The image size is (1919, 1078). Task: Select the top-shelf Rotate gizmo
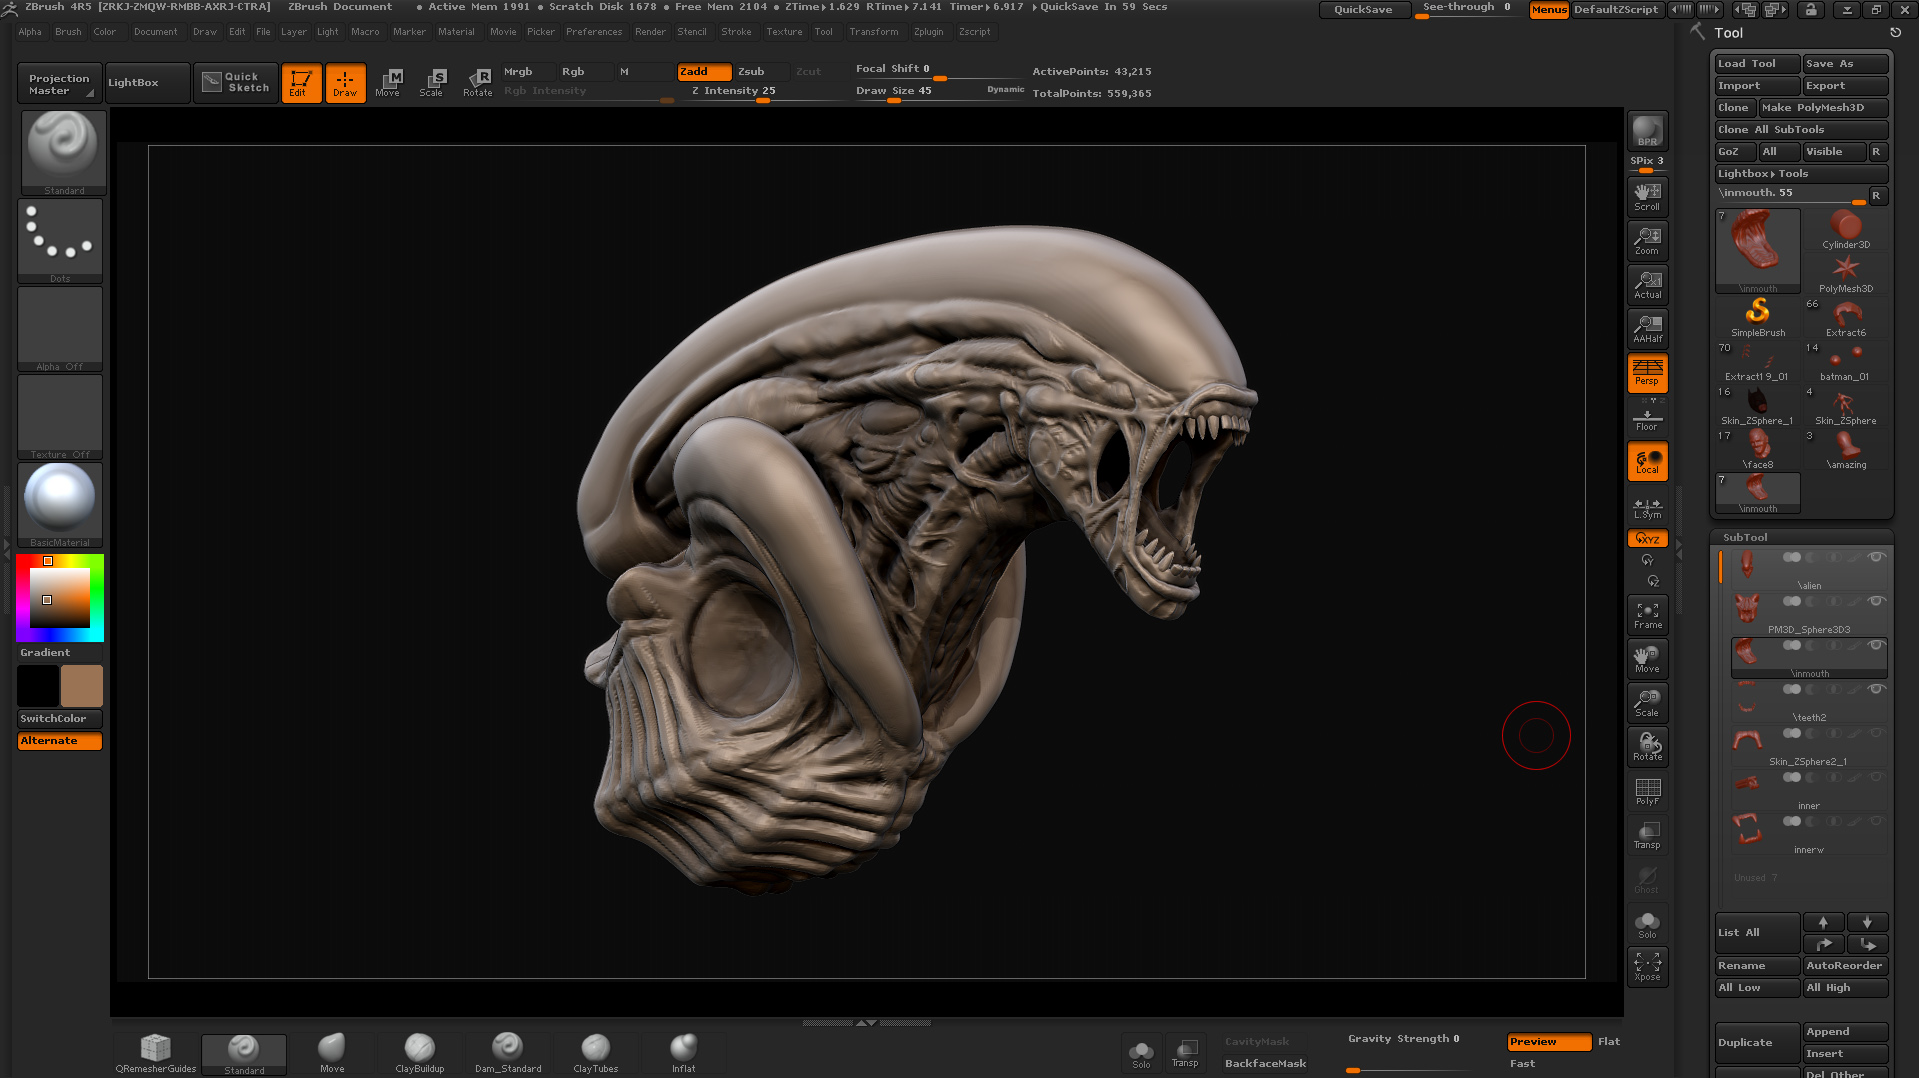(x=477, y=83)
